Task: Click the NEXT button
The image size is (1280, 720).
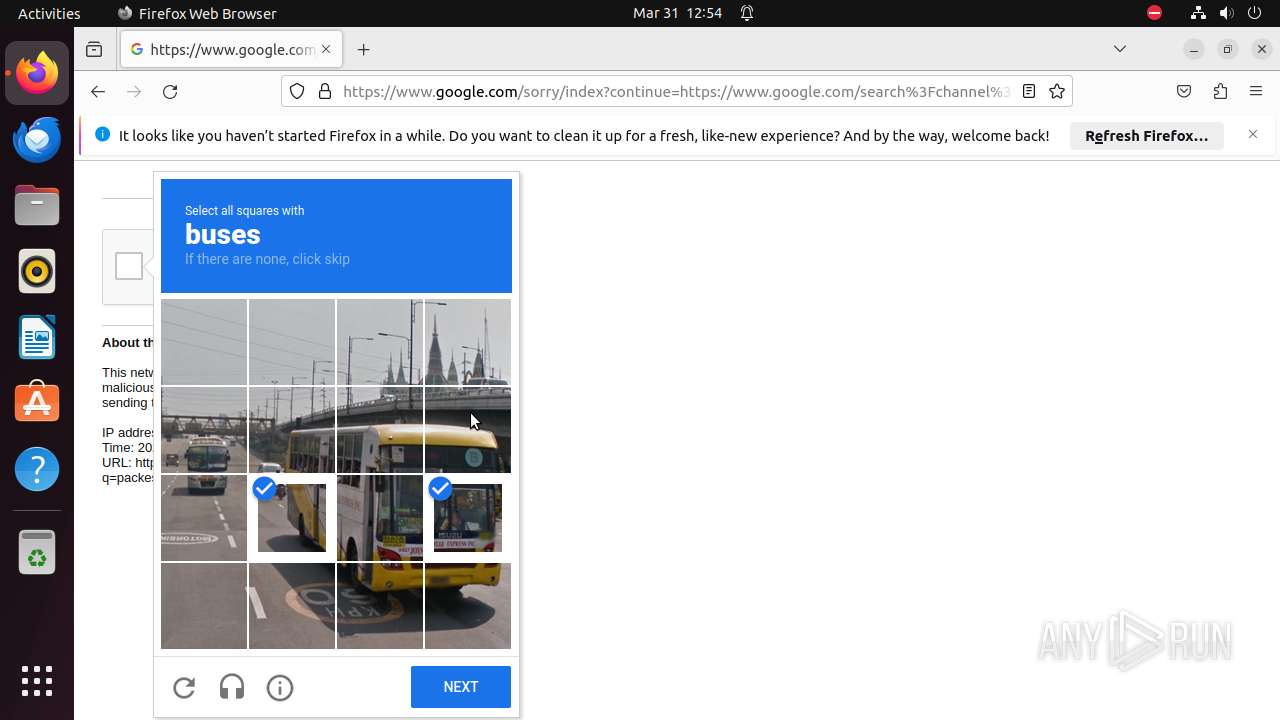Action: (461, 687)
